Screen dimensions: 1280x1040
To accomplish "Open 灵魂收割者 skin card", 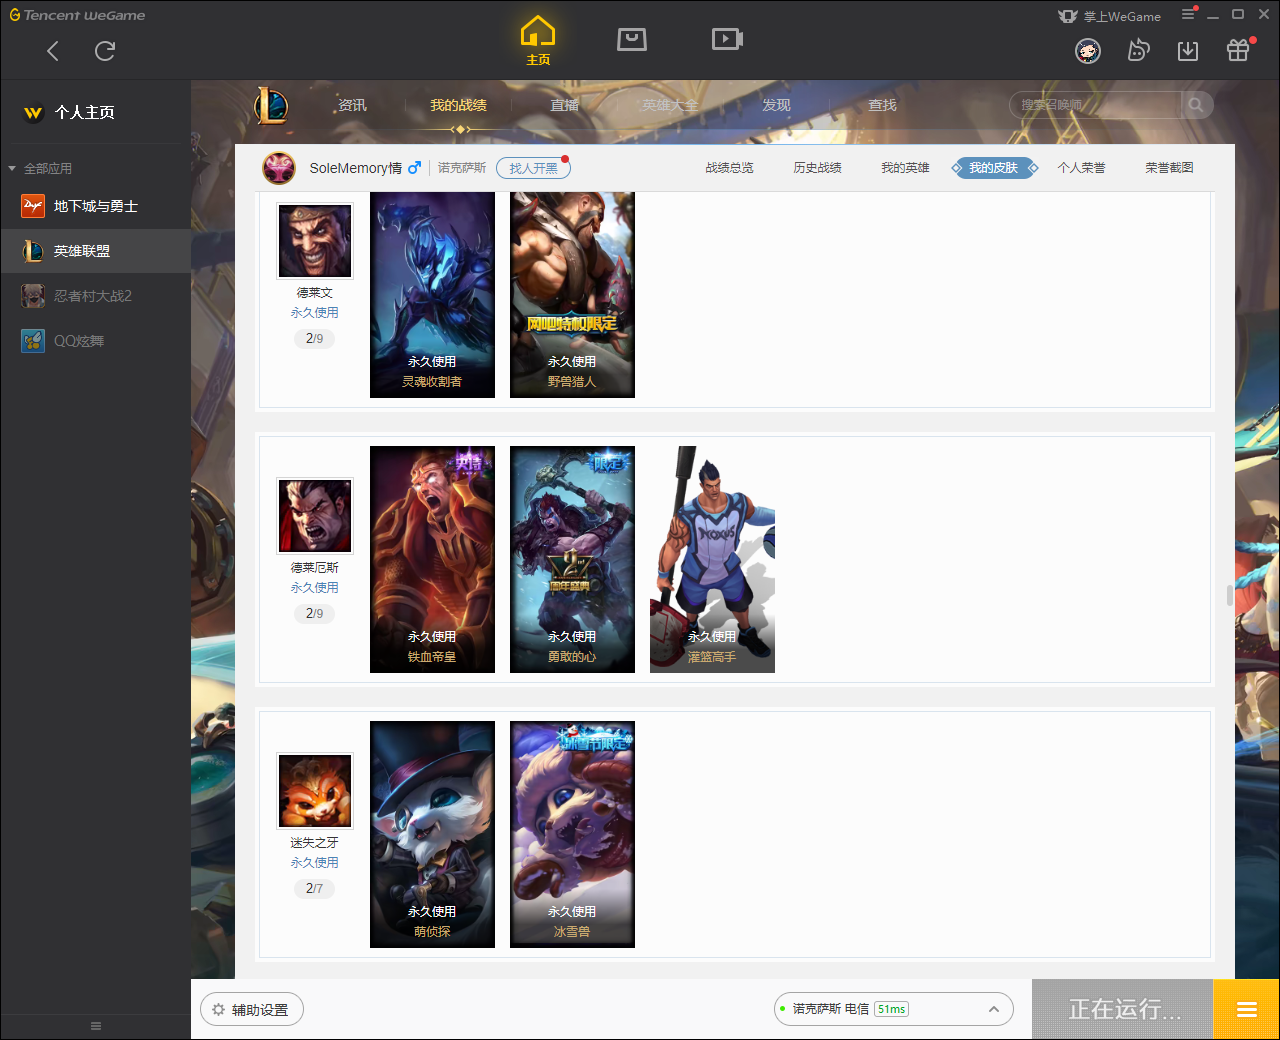I will pyautogui.click(x=432, y=295).
